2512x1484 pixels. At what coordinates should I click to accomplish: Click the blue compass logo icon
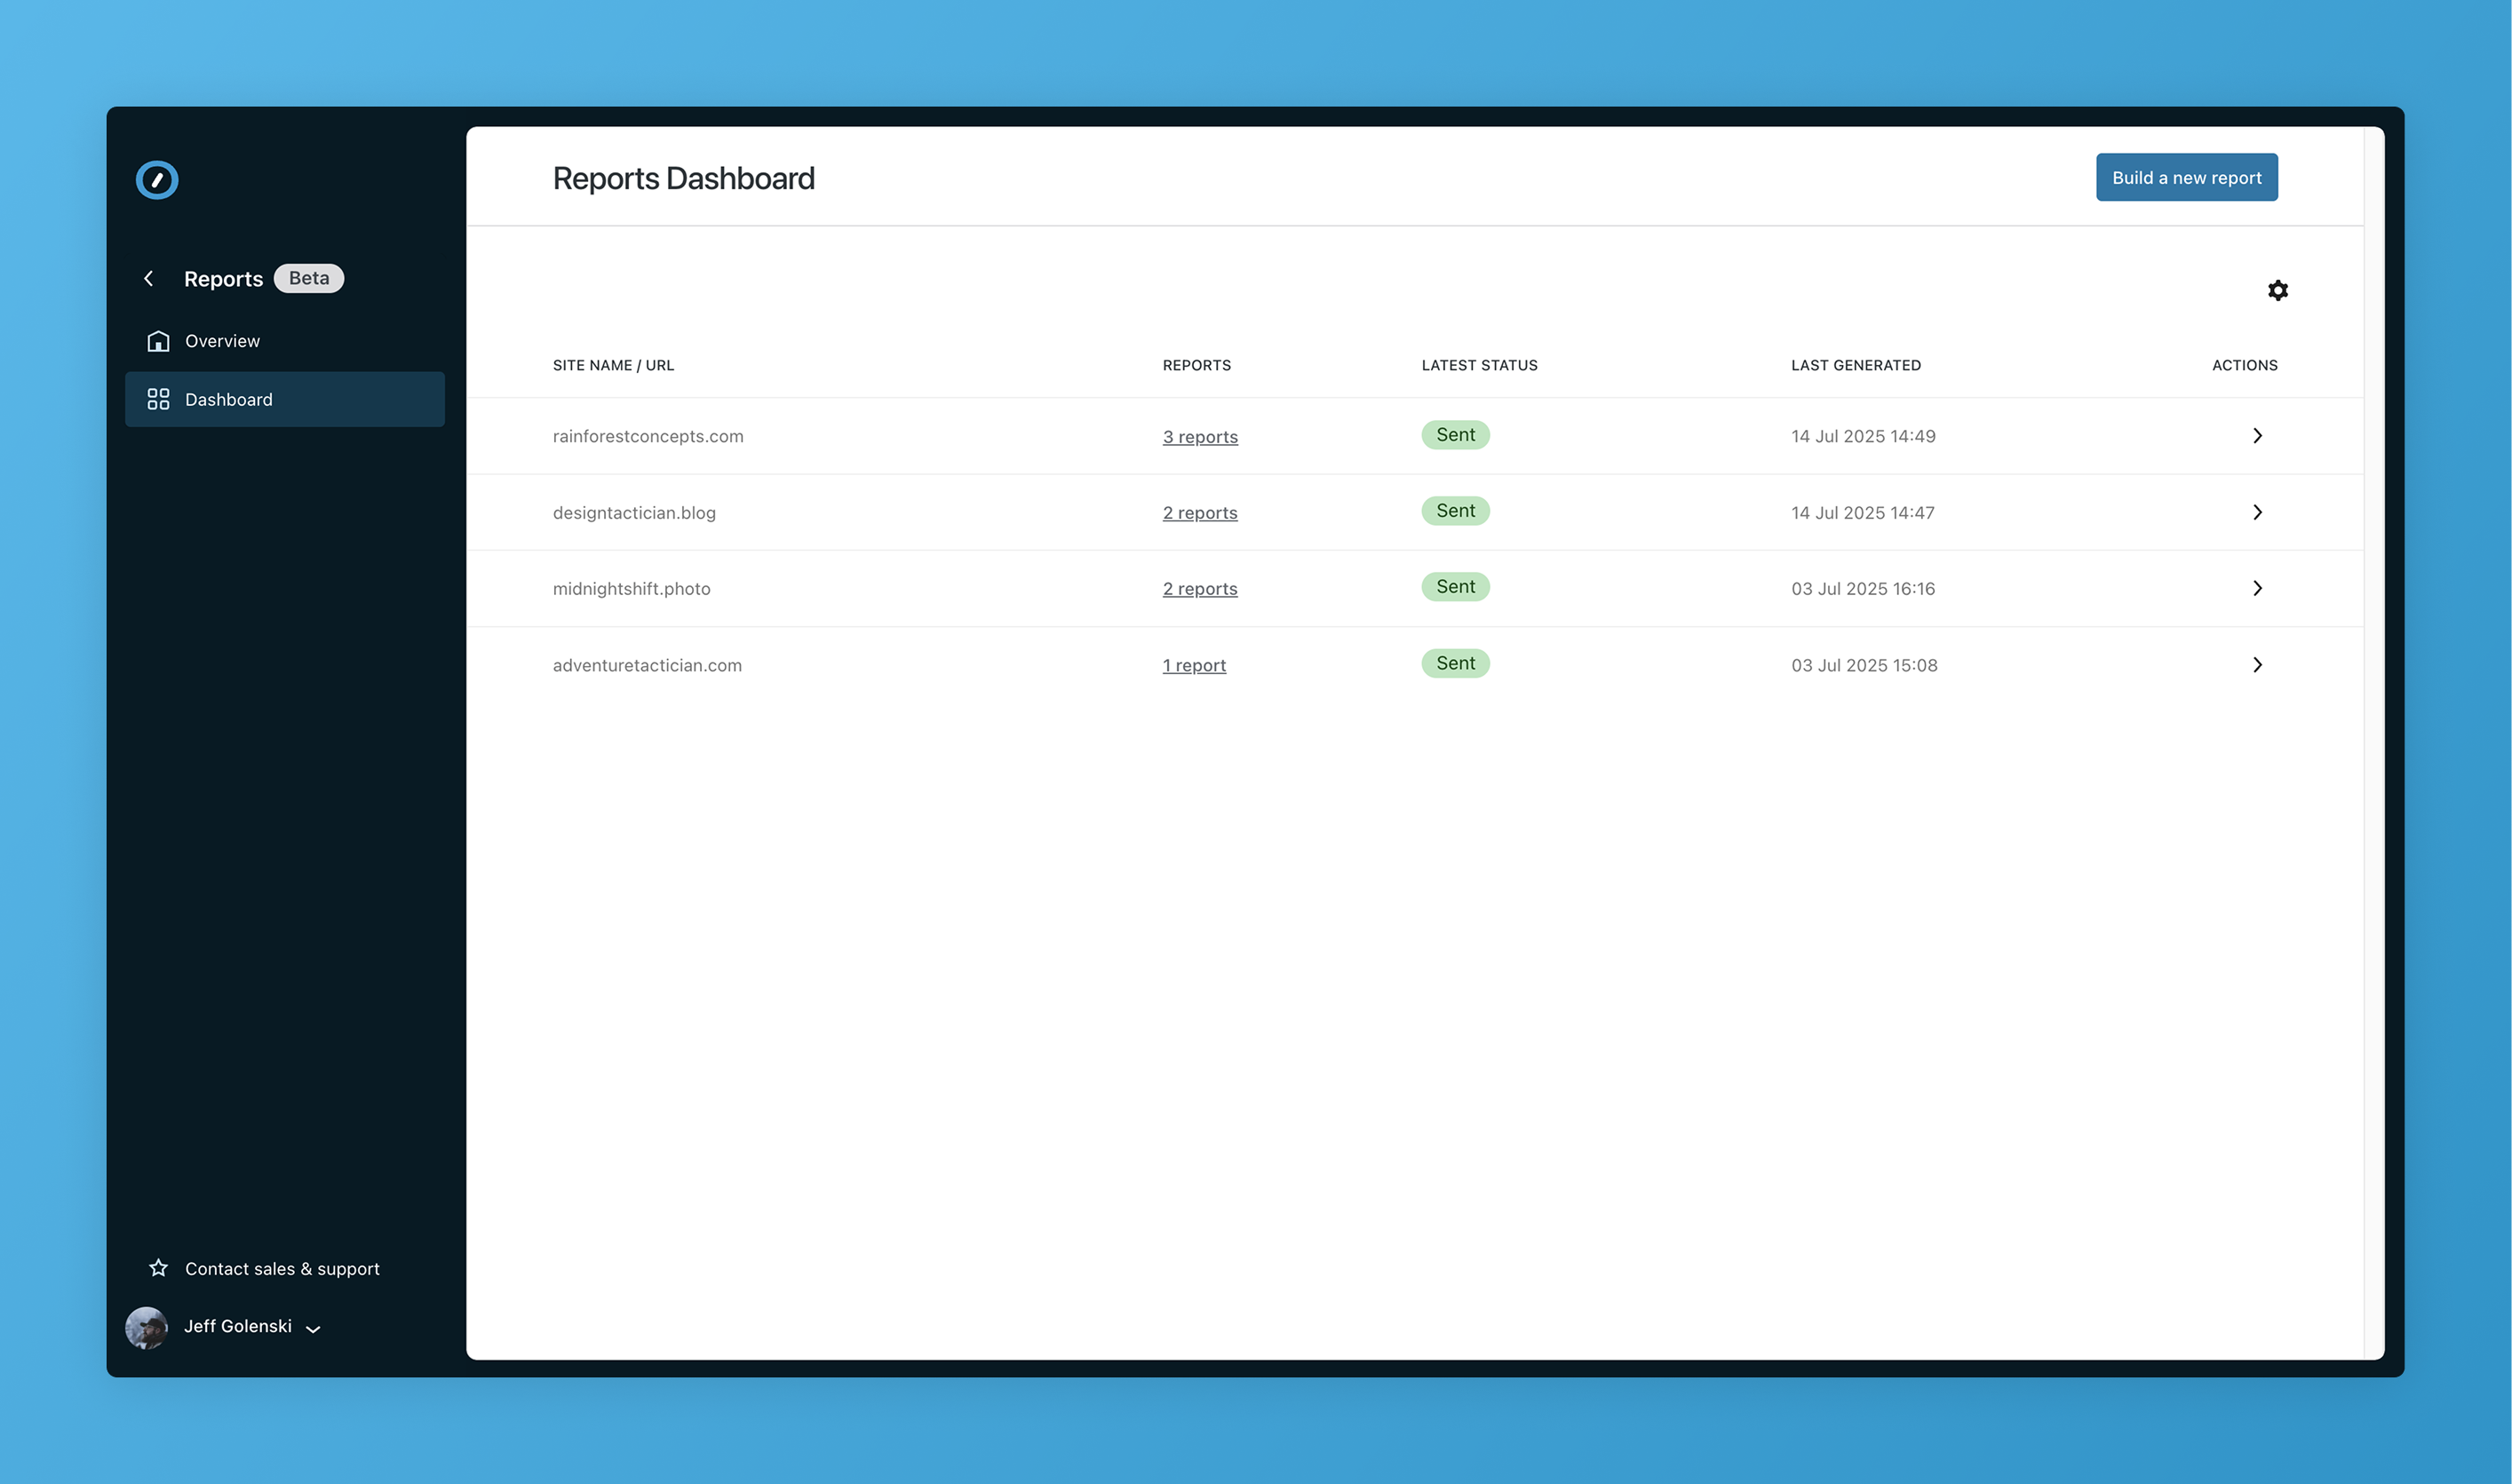(157, 180)
